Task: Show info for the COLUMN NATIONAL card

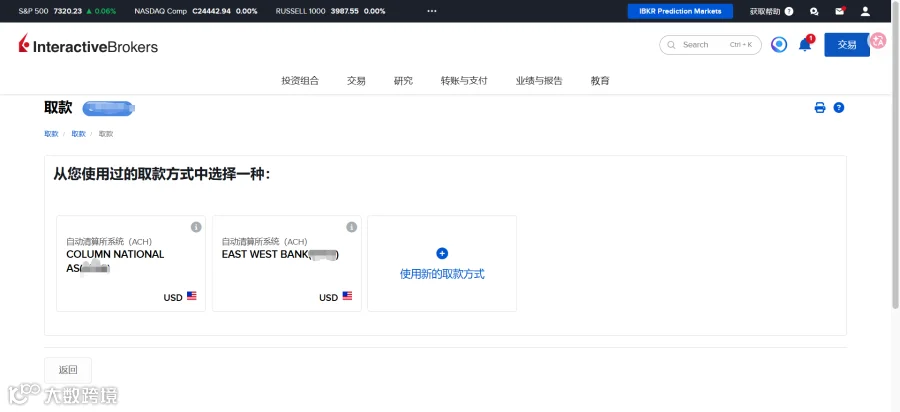Action: tap(196, 227)
